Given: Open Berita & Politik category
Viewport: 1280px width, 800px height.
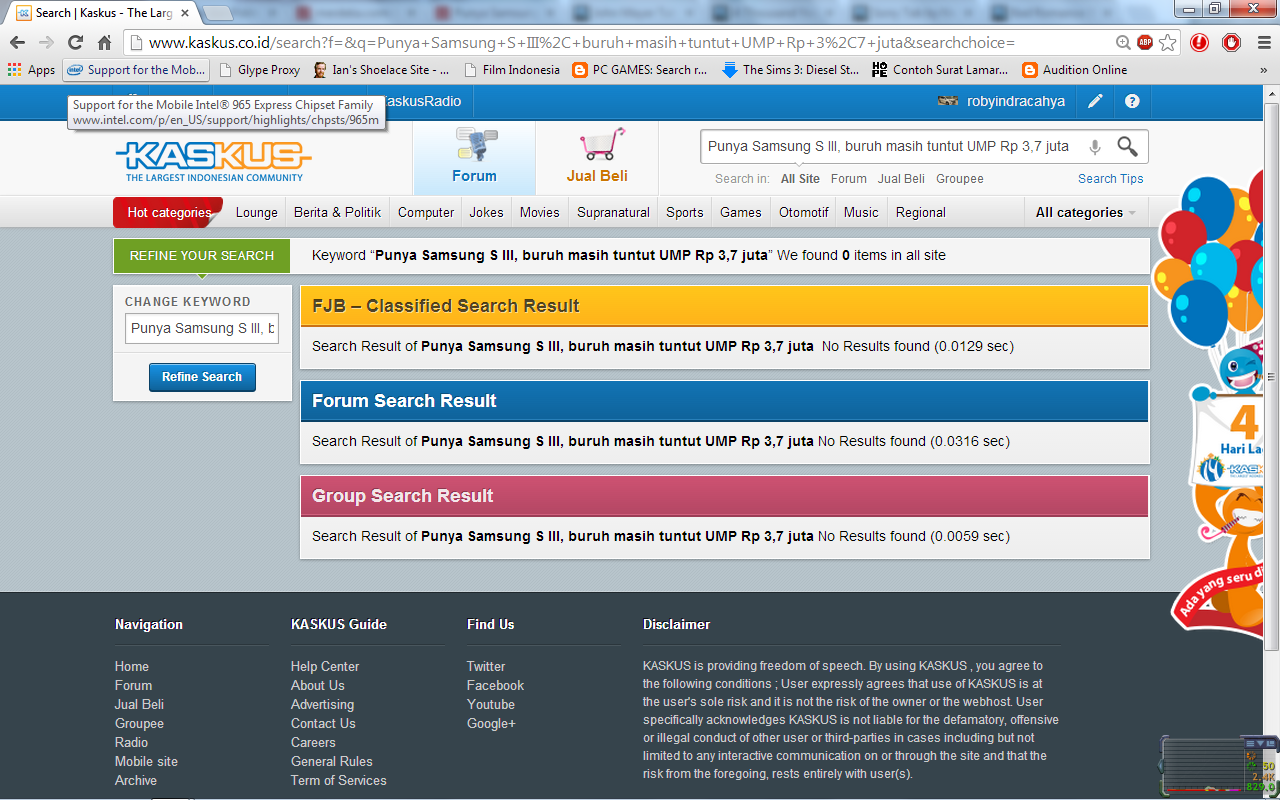Looking at the screenshot, I should [337, 212].
